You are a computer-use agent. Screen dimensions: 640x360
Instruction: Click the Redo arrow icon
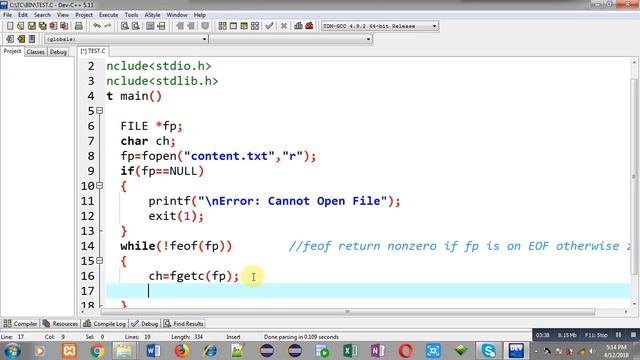click(107, 26)
